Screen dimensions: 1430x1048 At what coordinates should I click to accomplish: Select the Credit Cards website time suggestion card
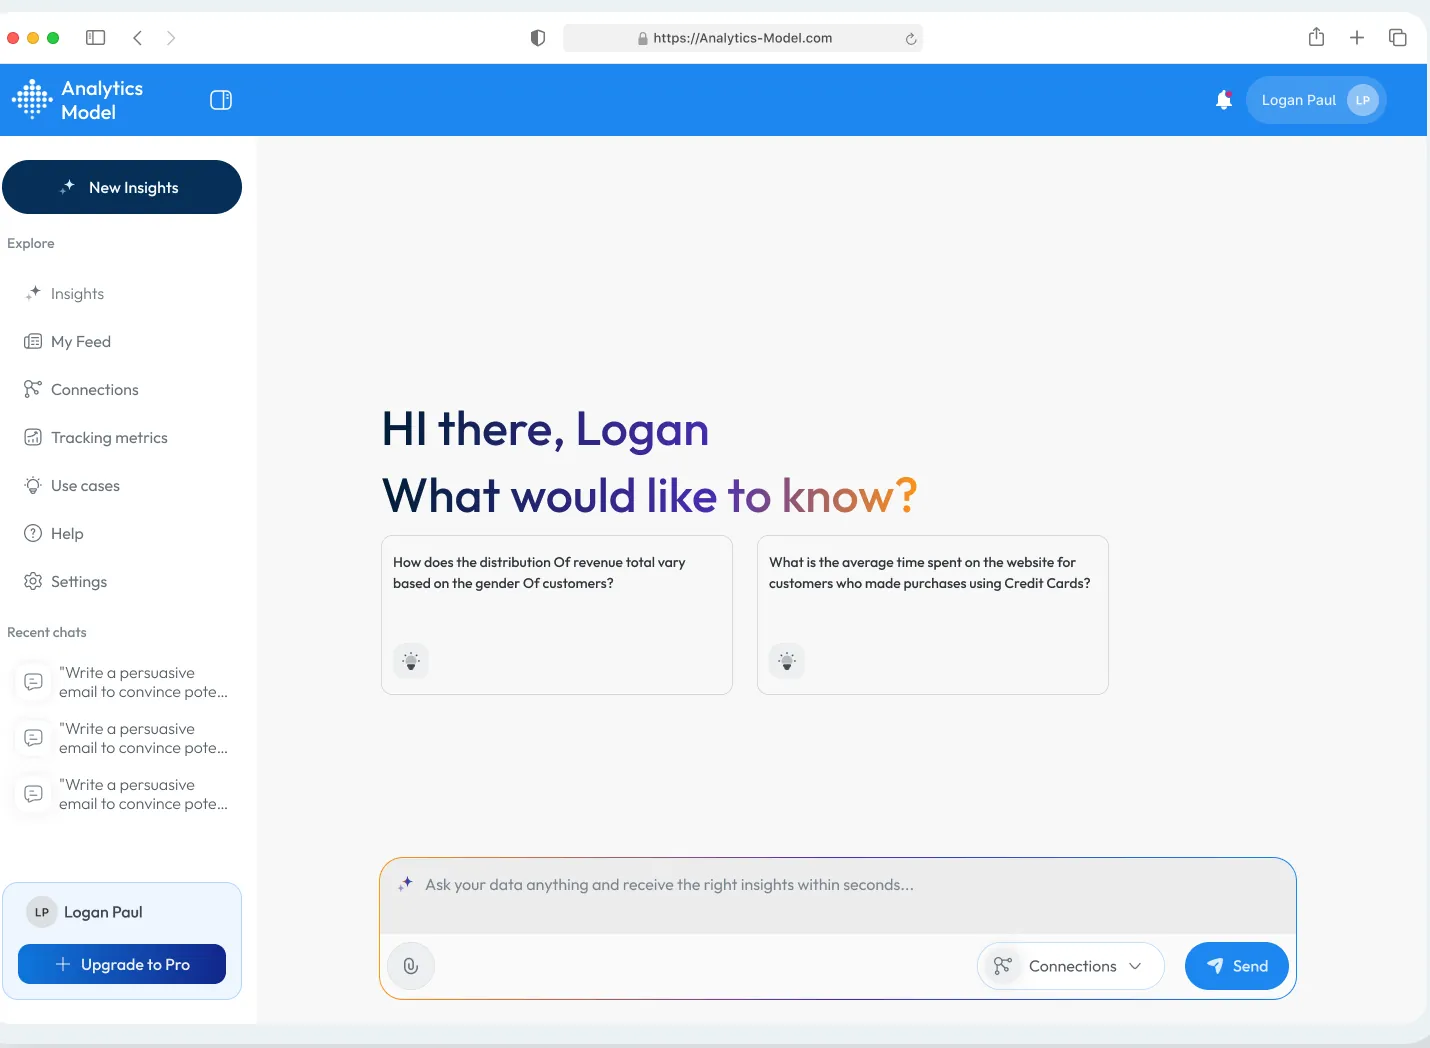click(x=933, y=615)
